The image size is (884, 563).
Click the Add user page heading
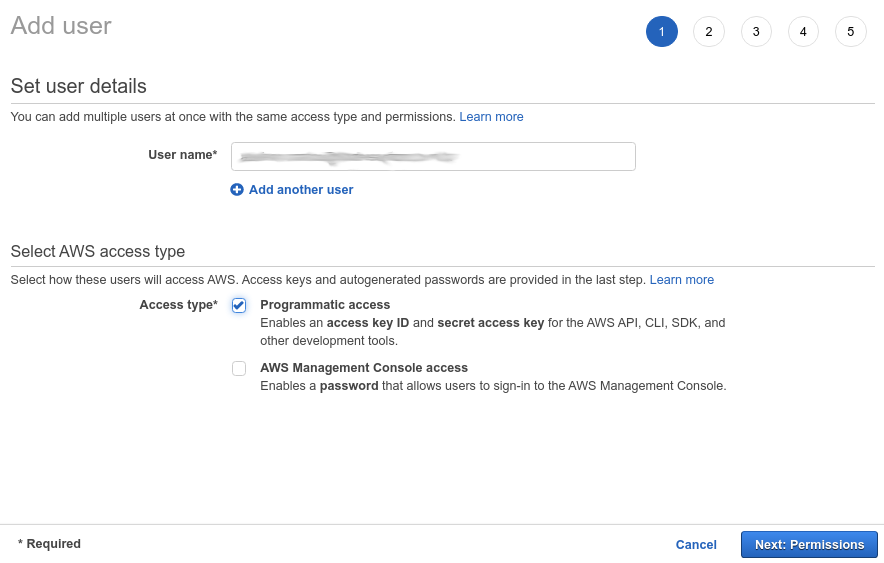click(x=61, y=26)
